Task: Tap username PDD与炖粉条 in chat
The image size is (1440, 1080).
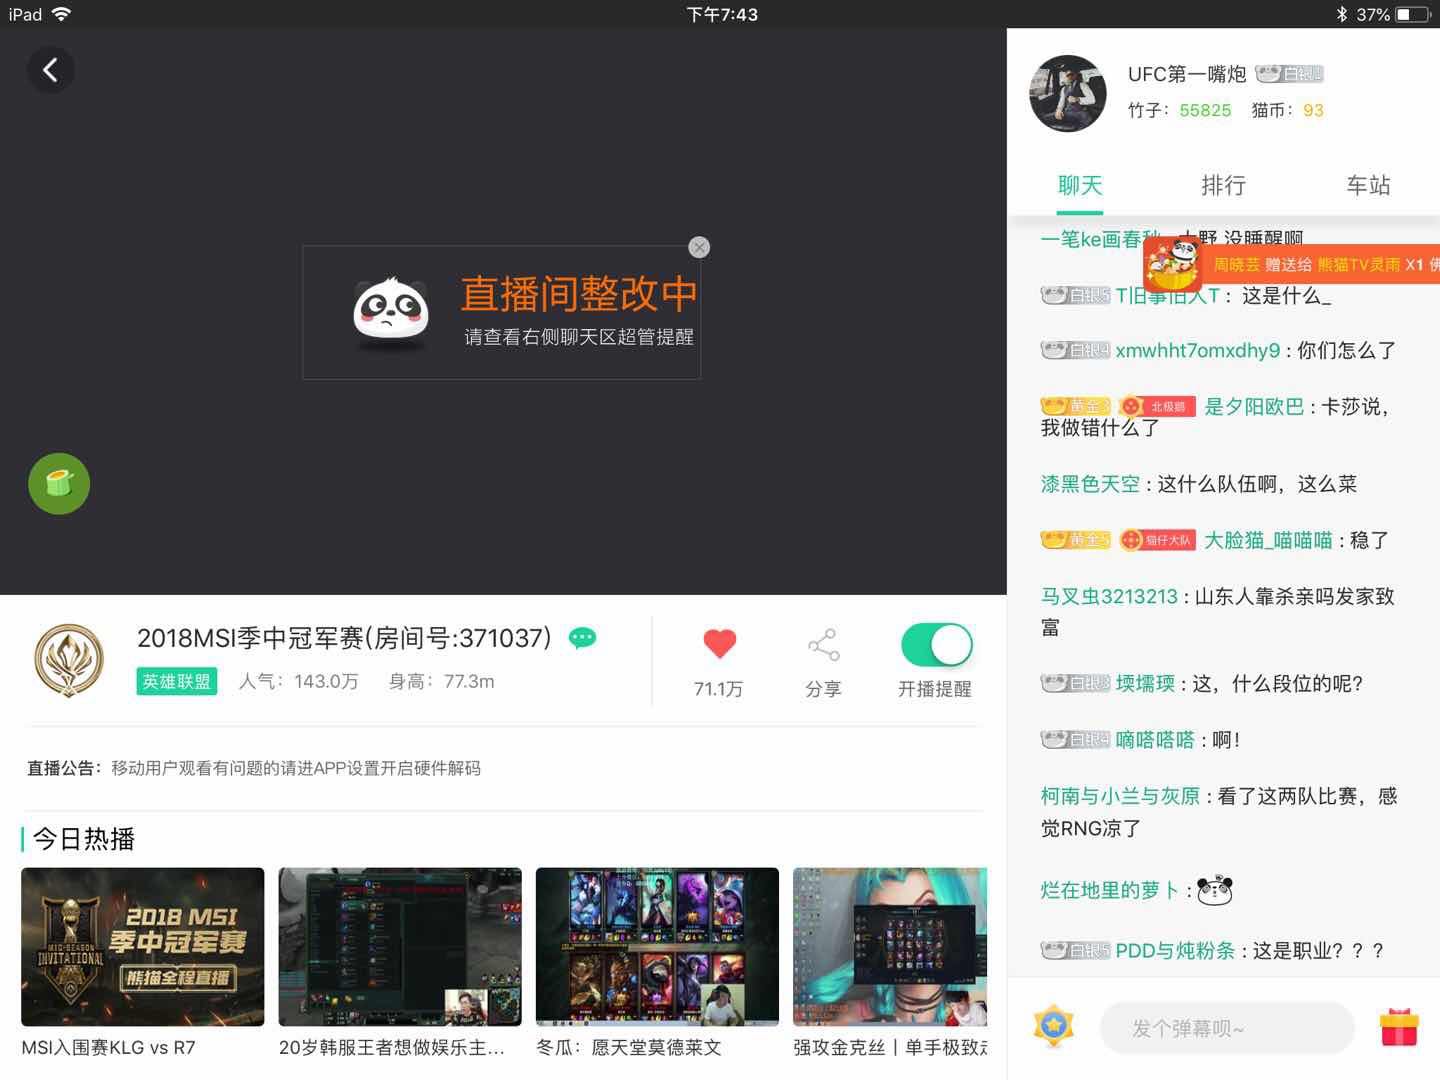Action: 1175,950
